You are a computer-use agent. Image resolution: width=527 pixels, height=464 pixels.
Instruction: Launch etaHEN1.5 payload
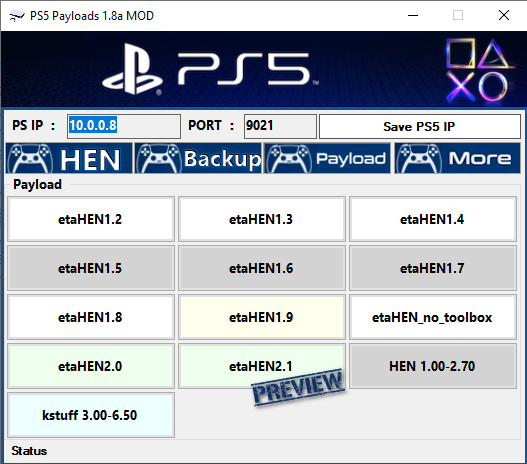[91, 268]
